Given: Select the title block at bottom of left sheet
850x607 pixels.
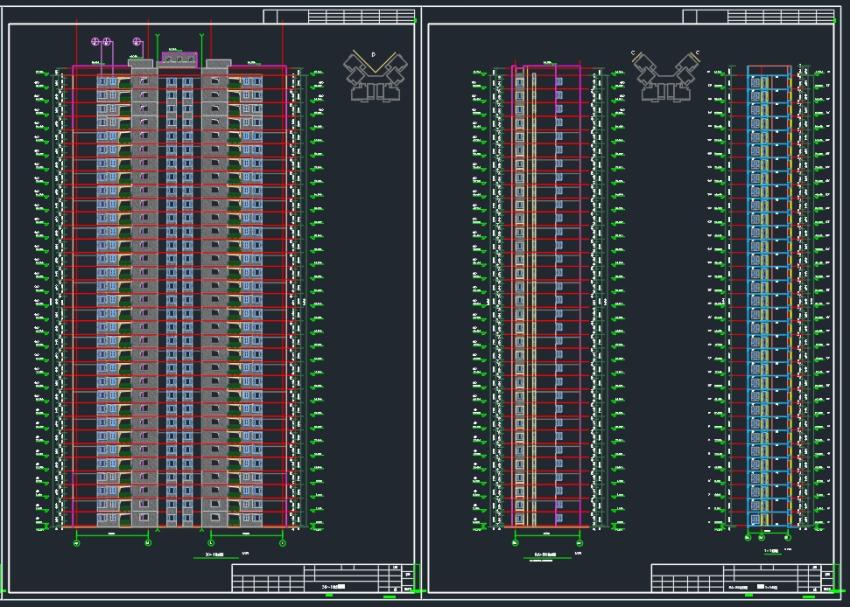Looking at the screenshot, I should pyautogui.click(x=323, y=578).
